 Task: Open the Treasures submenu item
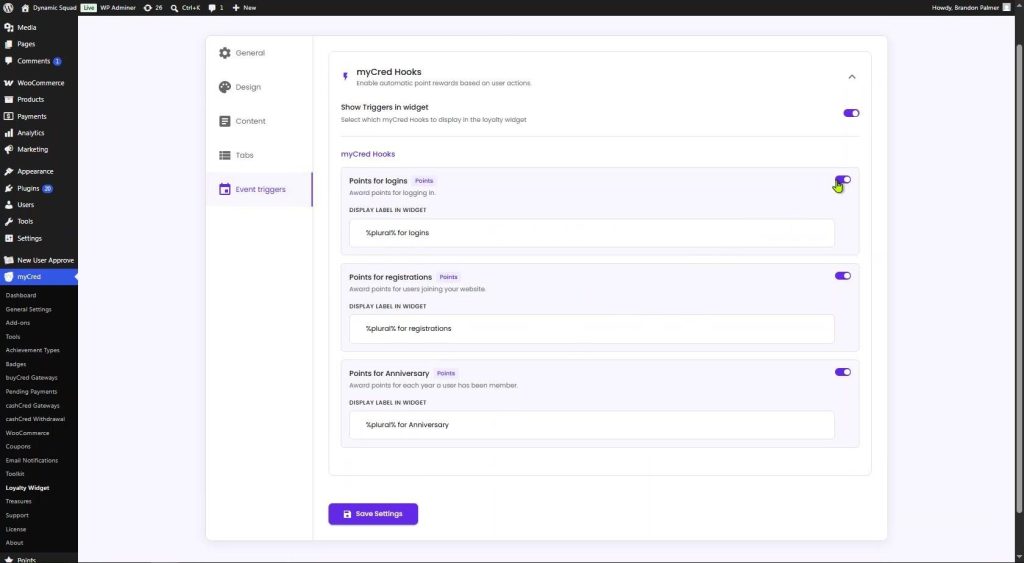18,502
